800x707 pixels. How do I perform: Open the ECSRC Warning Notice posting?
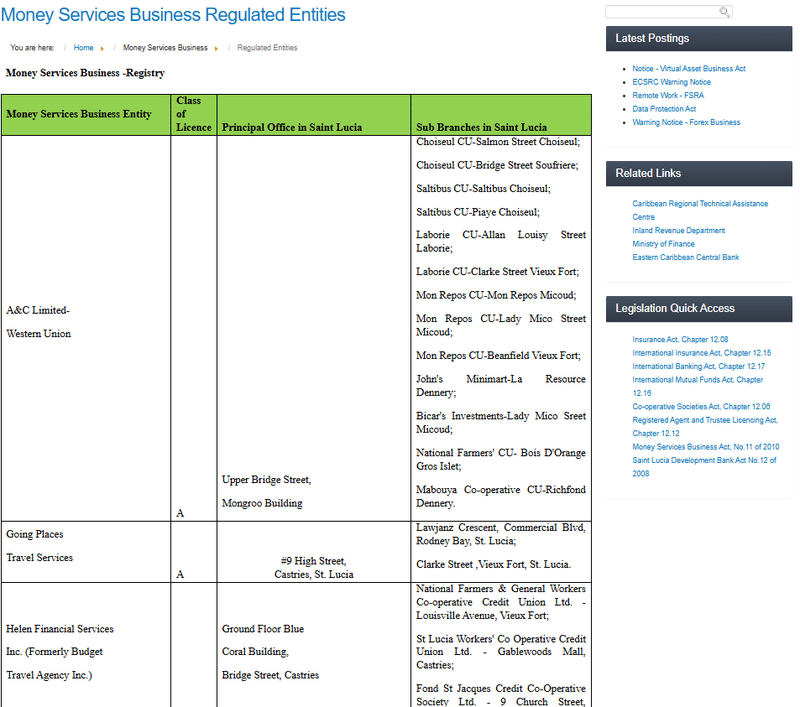[671, 82]
